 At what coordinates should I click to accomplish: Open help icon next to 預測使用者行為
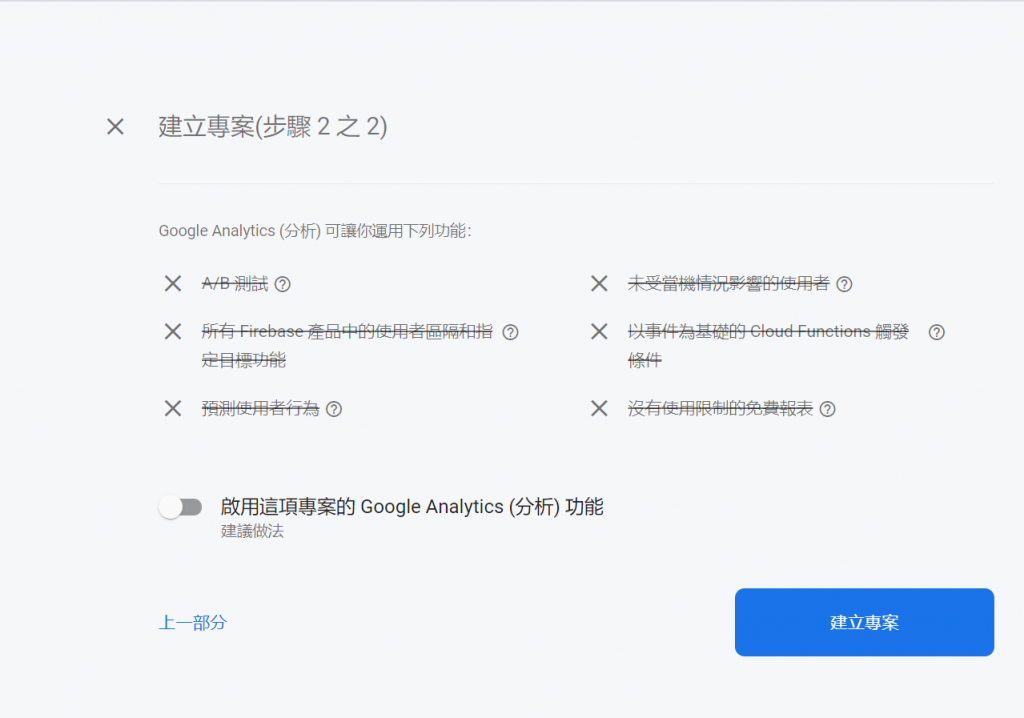[334, 409]
